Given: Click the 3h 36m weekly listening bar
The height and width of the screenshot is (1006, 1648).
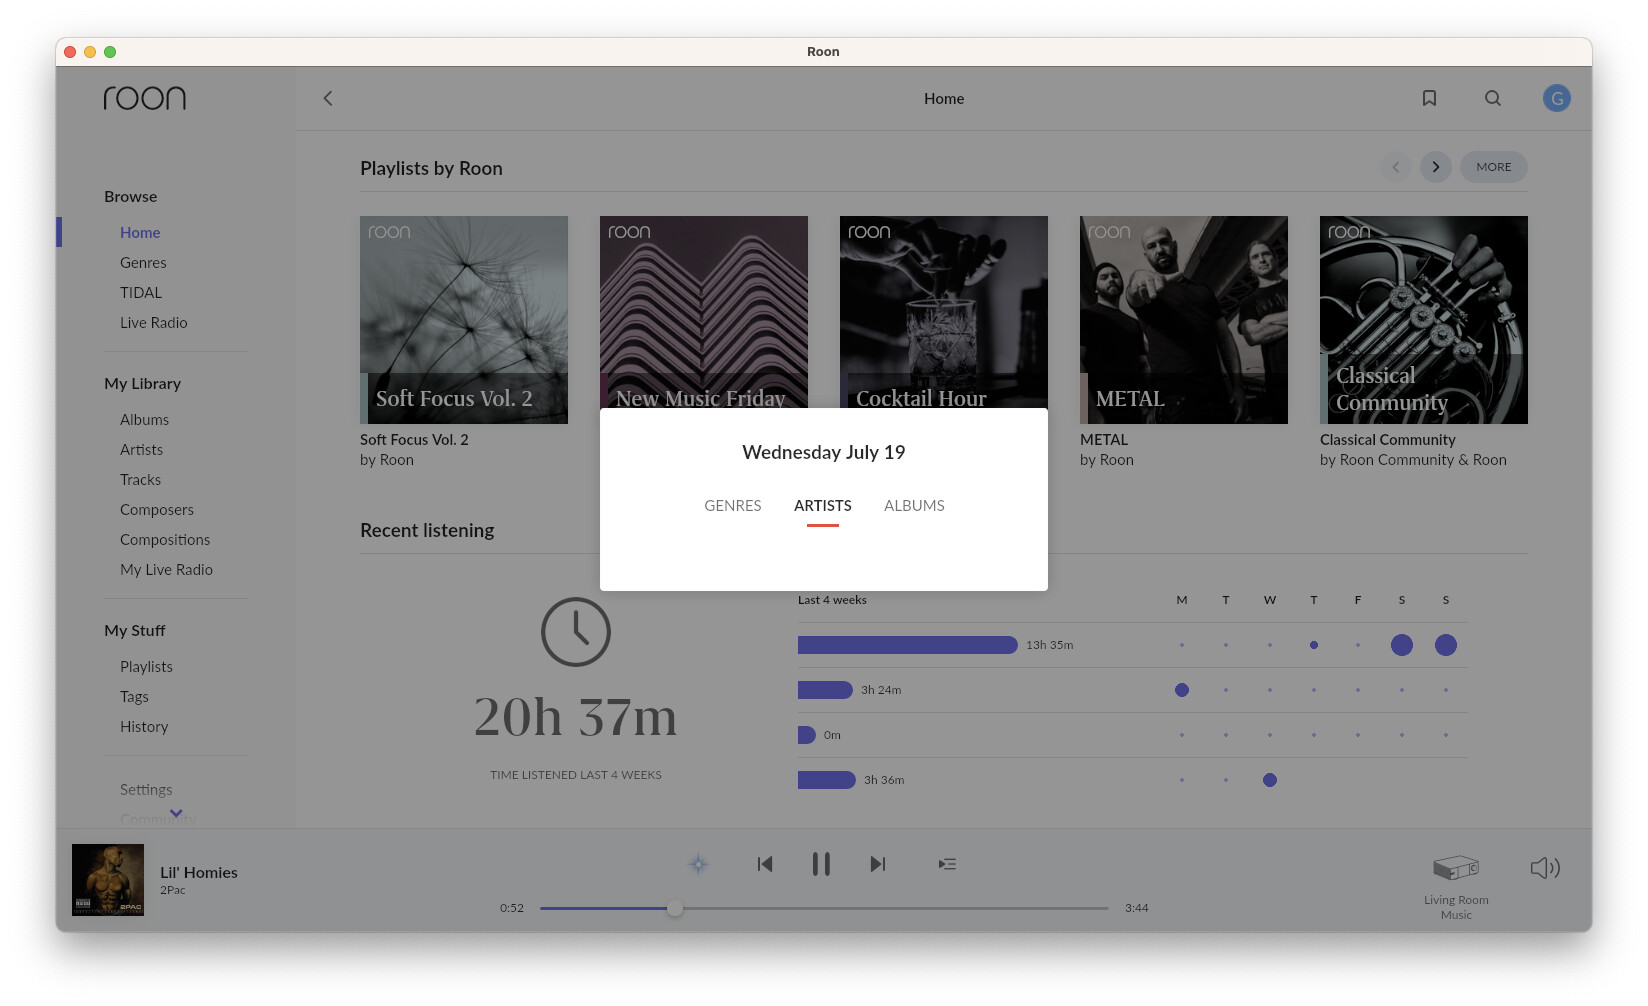Looking at the screenshot, I should [827, 780].
